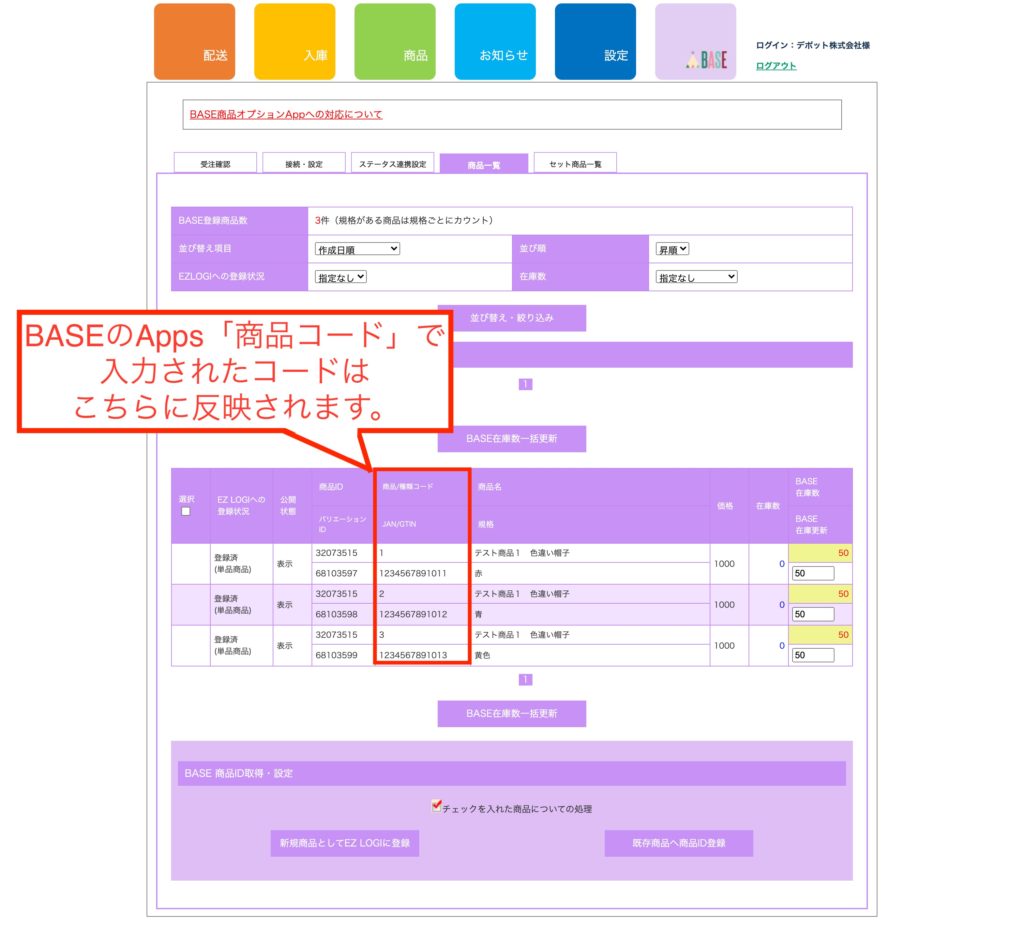Toggle the チェックを入れた商品についての処理 checkbox

436,806
